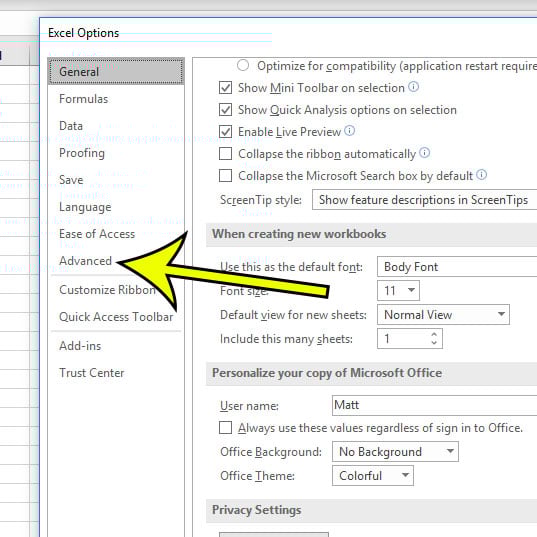View info icon for Live Preview
The width and height of the screenshot is (537, 537).
349,130
